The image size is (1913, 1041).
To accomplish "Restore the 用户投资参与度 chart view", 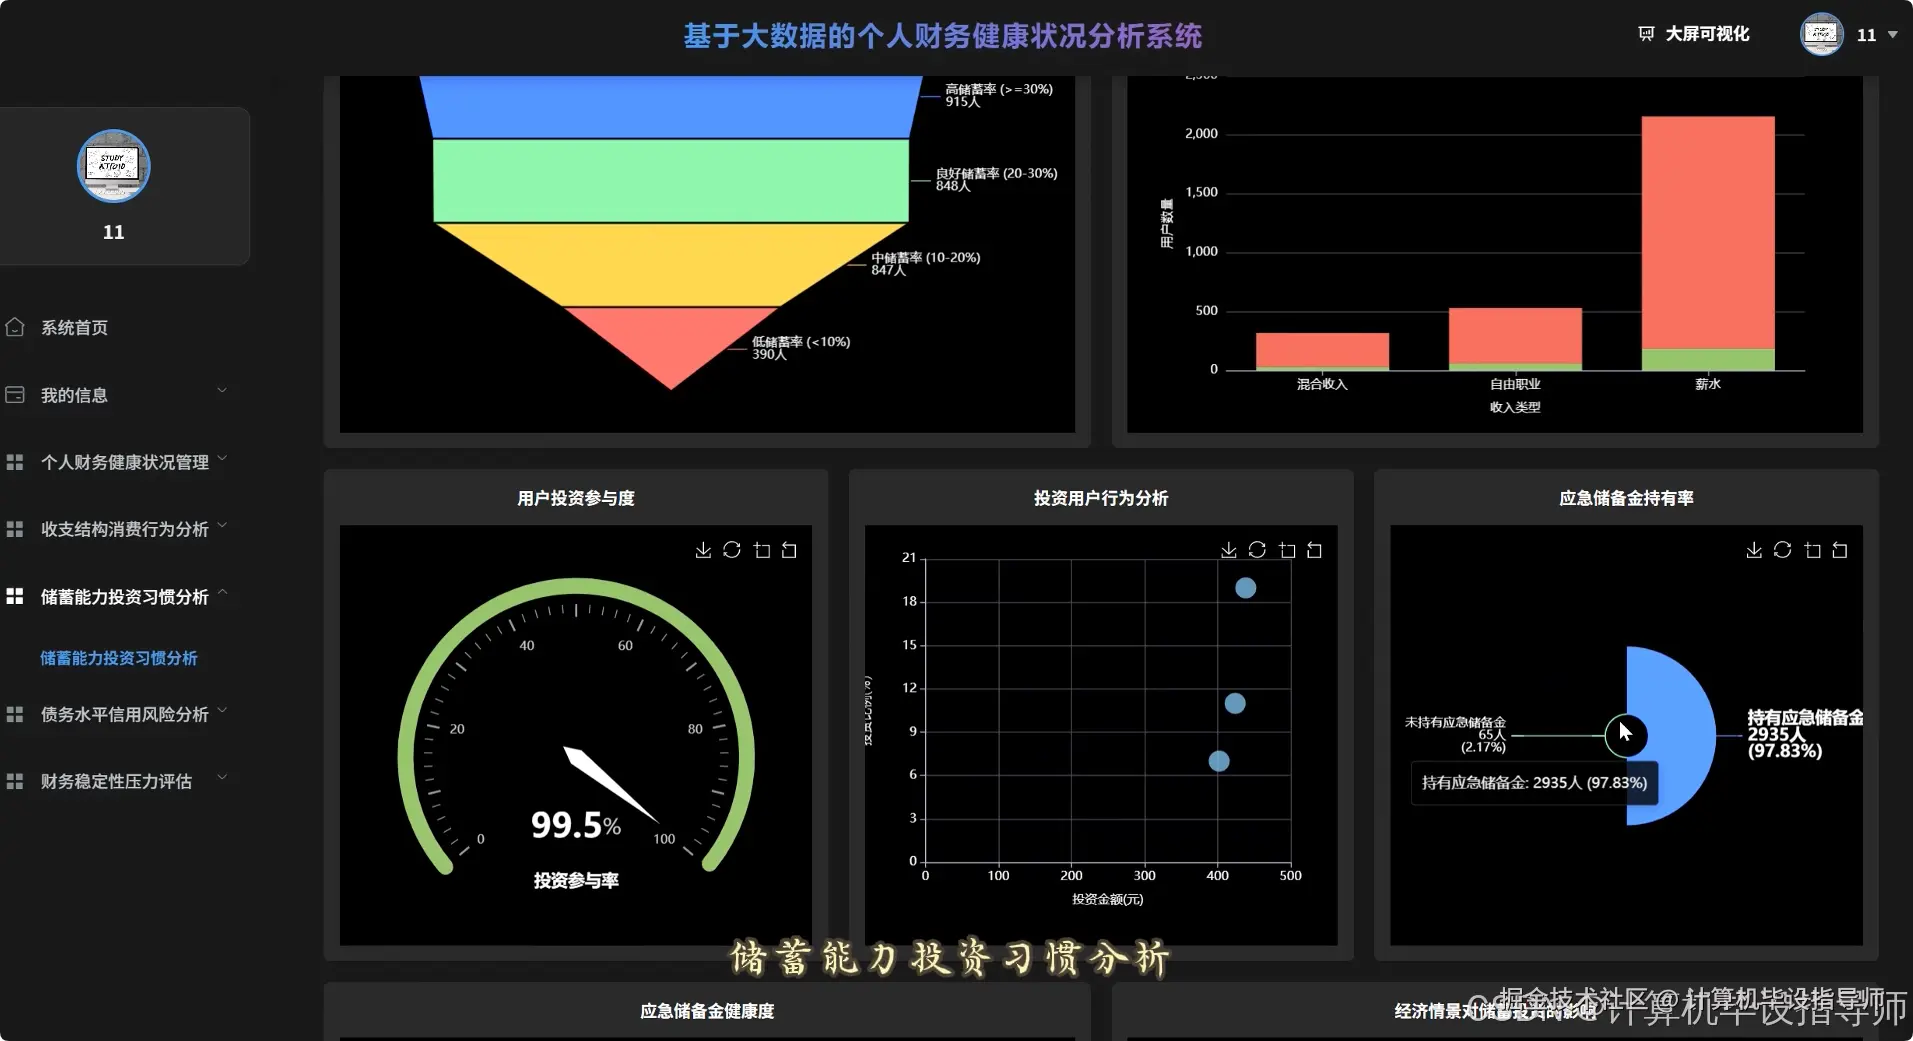I will click(789, 549).
